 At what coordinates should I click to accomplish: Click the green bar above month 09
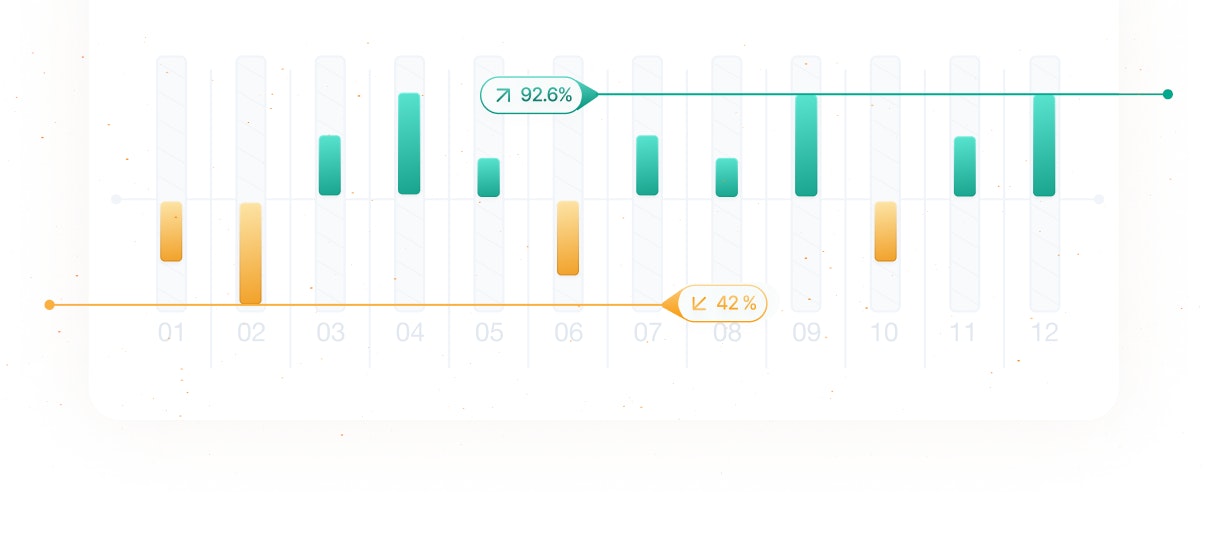[x=806, y=145]
